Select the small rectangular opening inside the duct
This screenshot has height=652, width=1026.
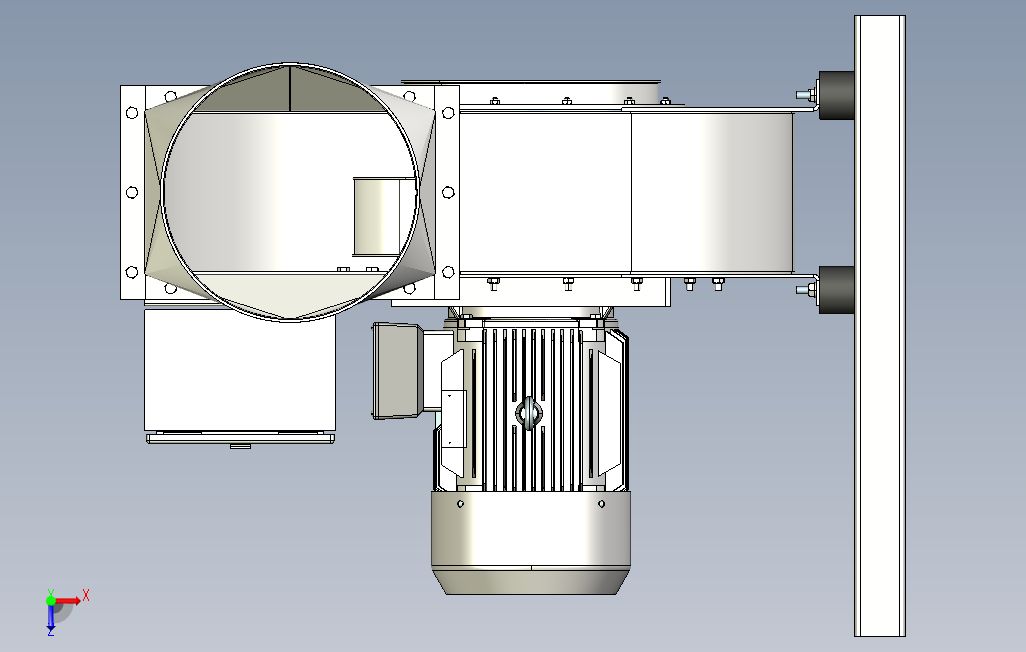(384, 217)
